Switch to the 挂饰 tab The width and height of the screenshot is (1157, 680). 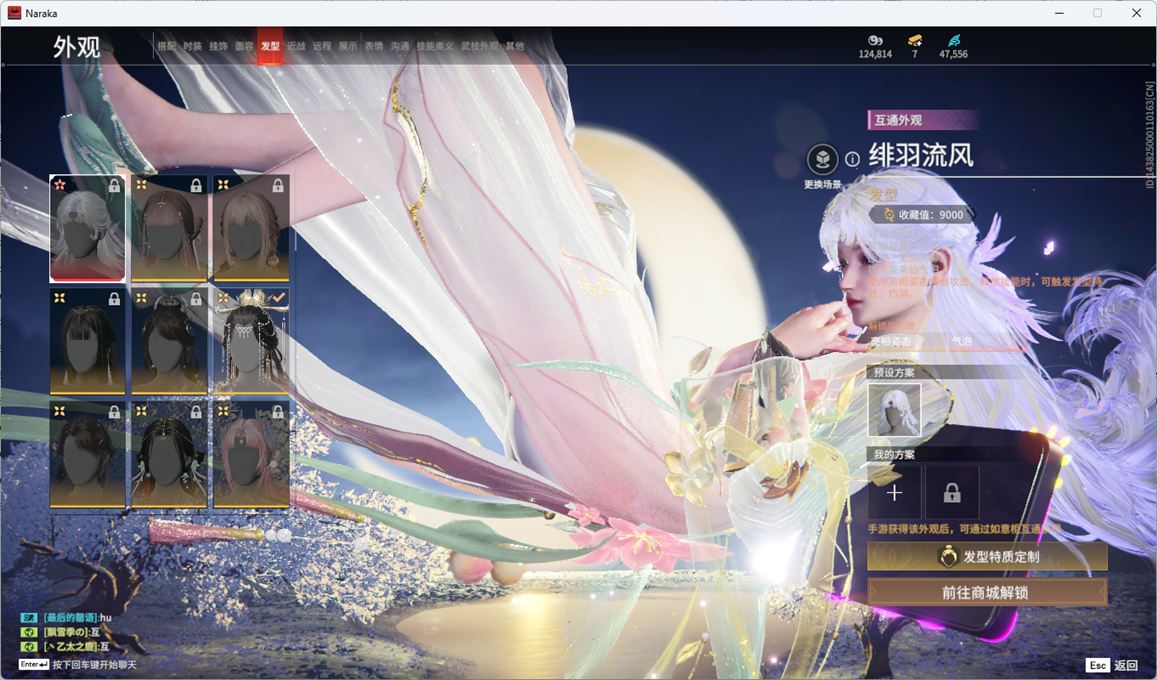click(218, 46)
